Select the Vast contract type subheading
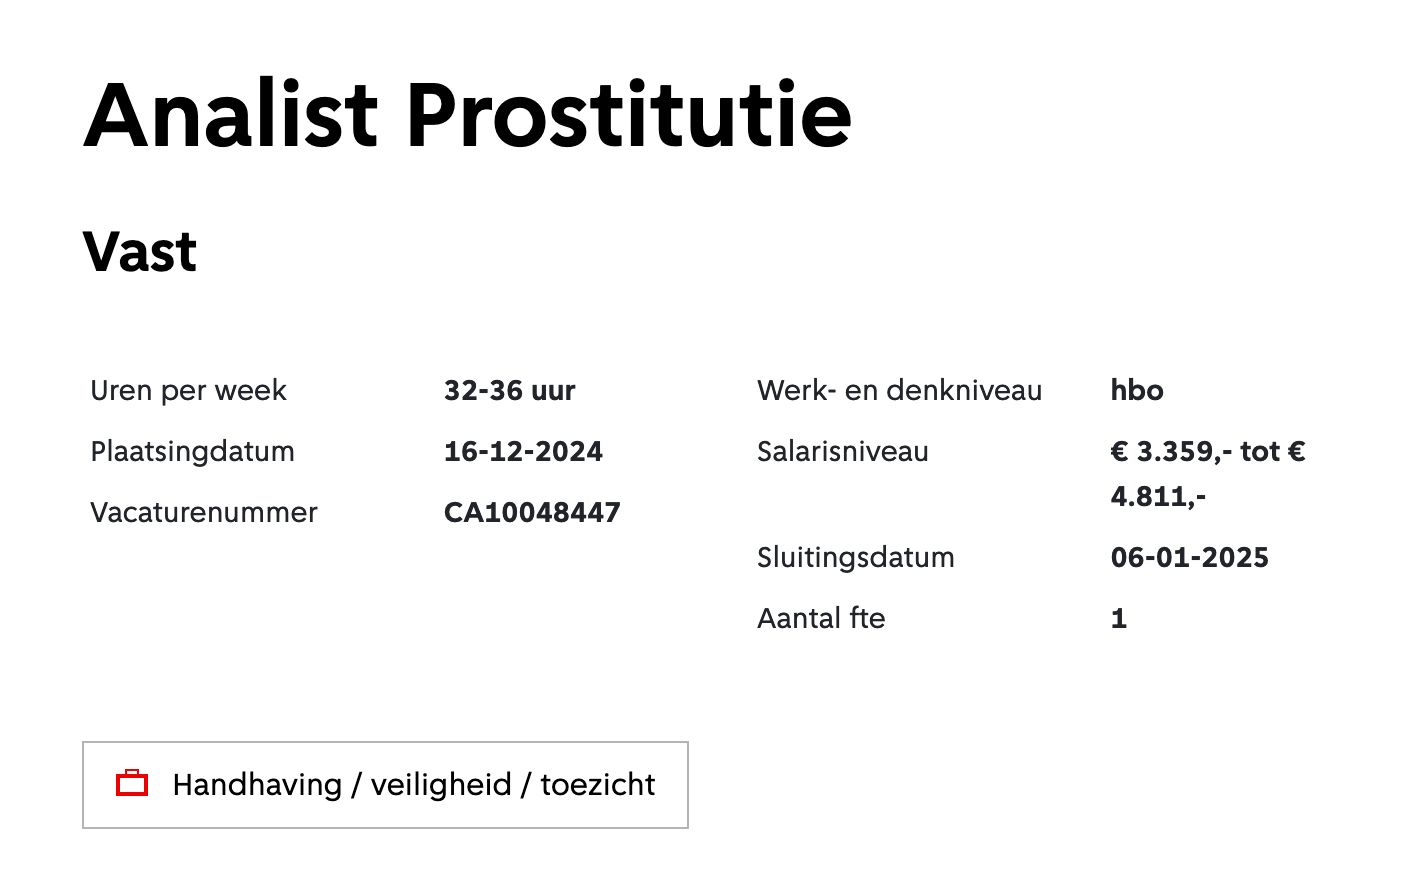The height and width of the screenshot is (888, 1404). point(140,251)
